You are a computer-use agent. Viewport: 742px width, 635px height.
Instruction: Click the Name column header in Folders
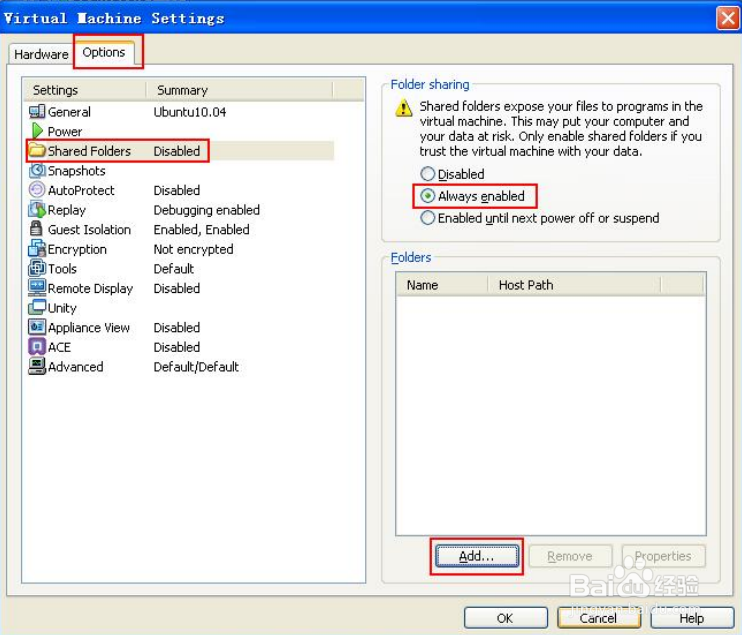(442, 285)
